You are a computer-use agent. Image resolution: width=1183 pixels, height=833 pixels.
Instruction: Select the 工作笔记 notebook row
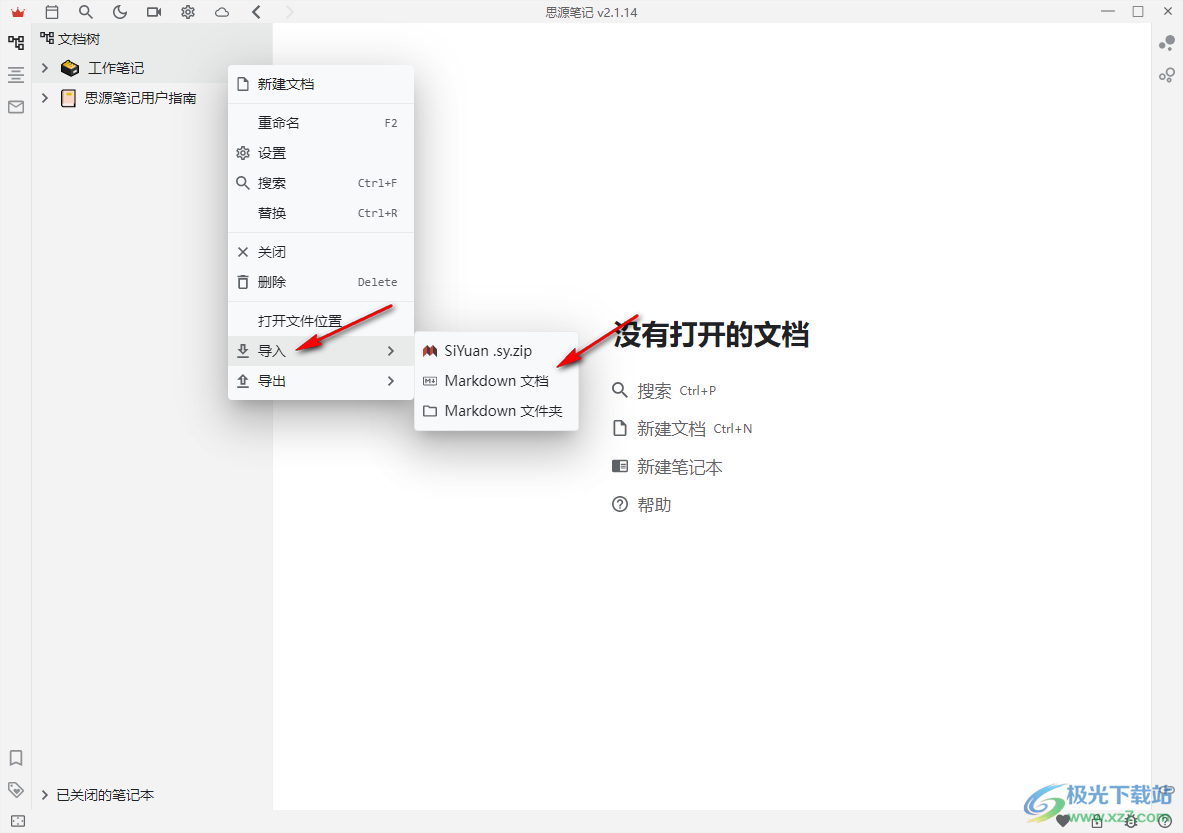click(x=152, y=68)
